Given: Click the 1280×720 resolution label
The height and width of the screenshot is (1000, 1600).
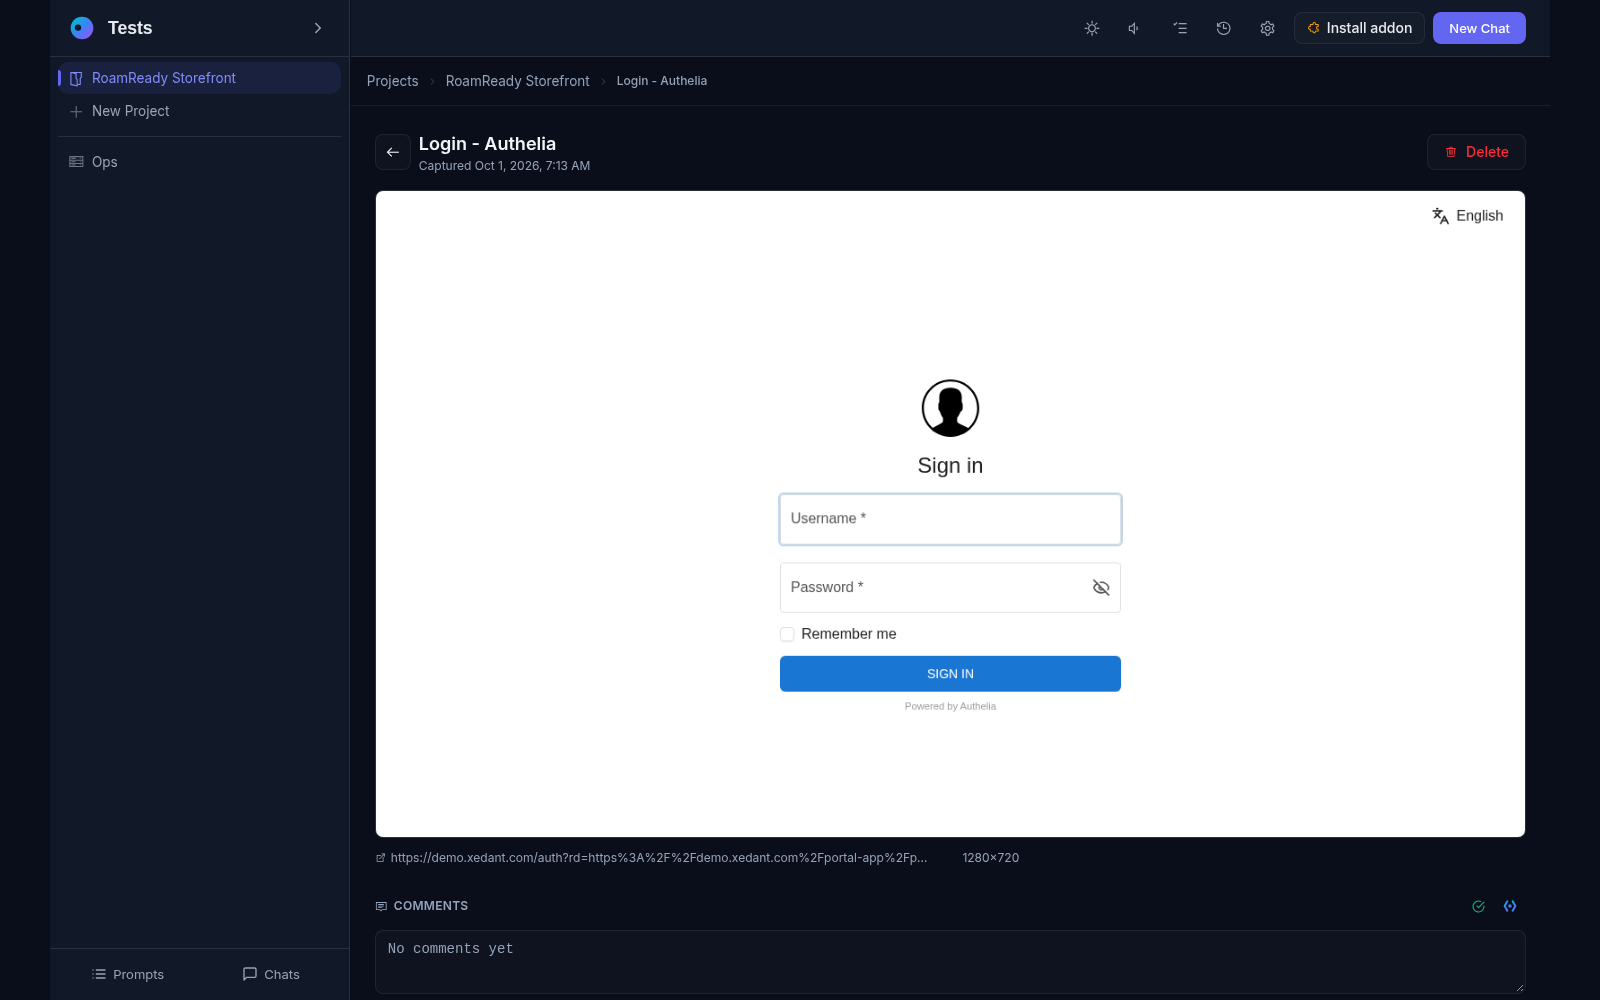Looking at the screenshot, I should [991, 858].
